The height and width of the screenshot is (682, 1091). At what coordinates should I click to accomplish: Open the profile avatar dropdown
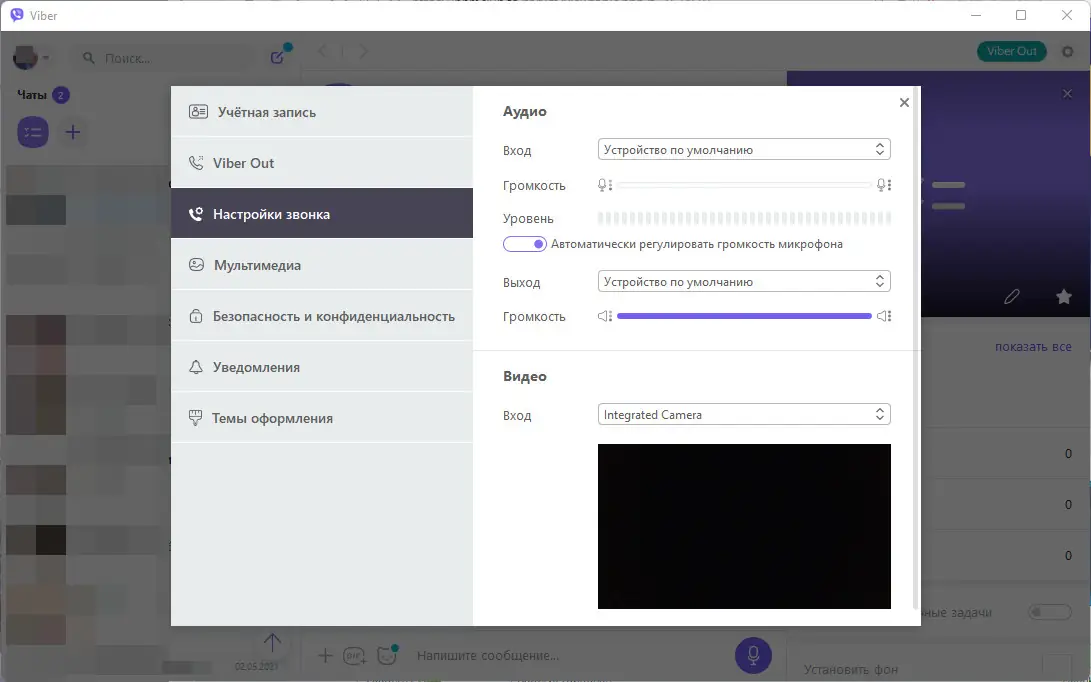(x=31, y=57)
